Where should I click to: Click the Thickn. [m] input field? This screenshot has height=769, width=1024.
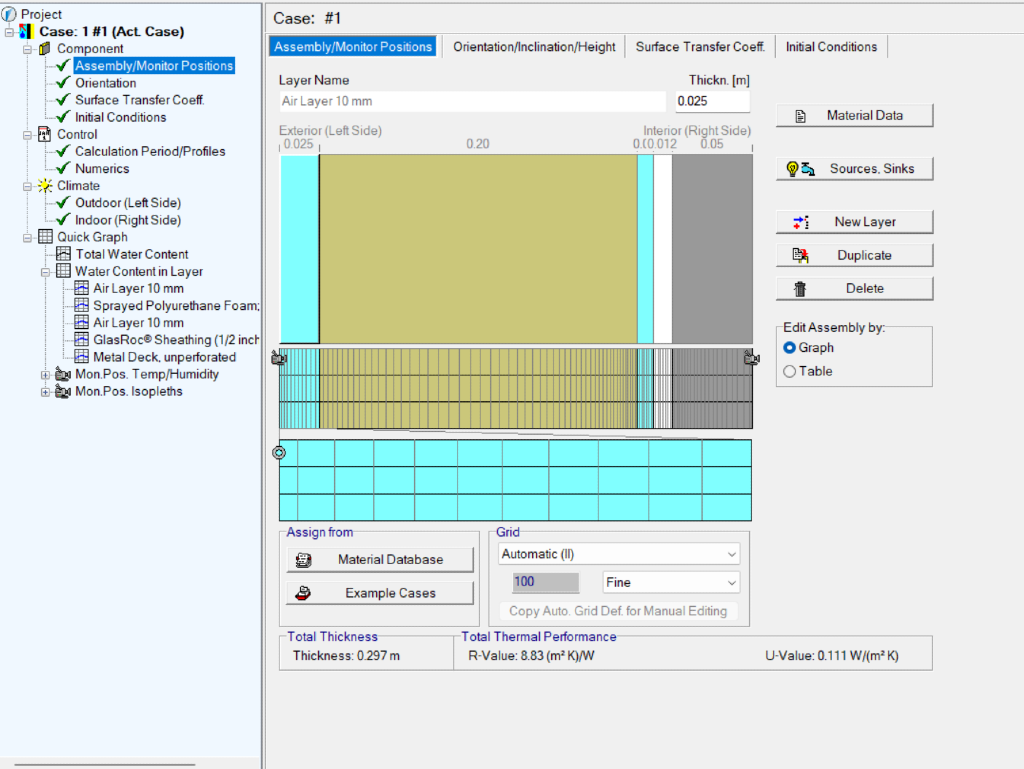click(x=712, y=101)
